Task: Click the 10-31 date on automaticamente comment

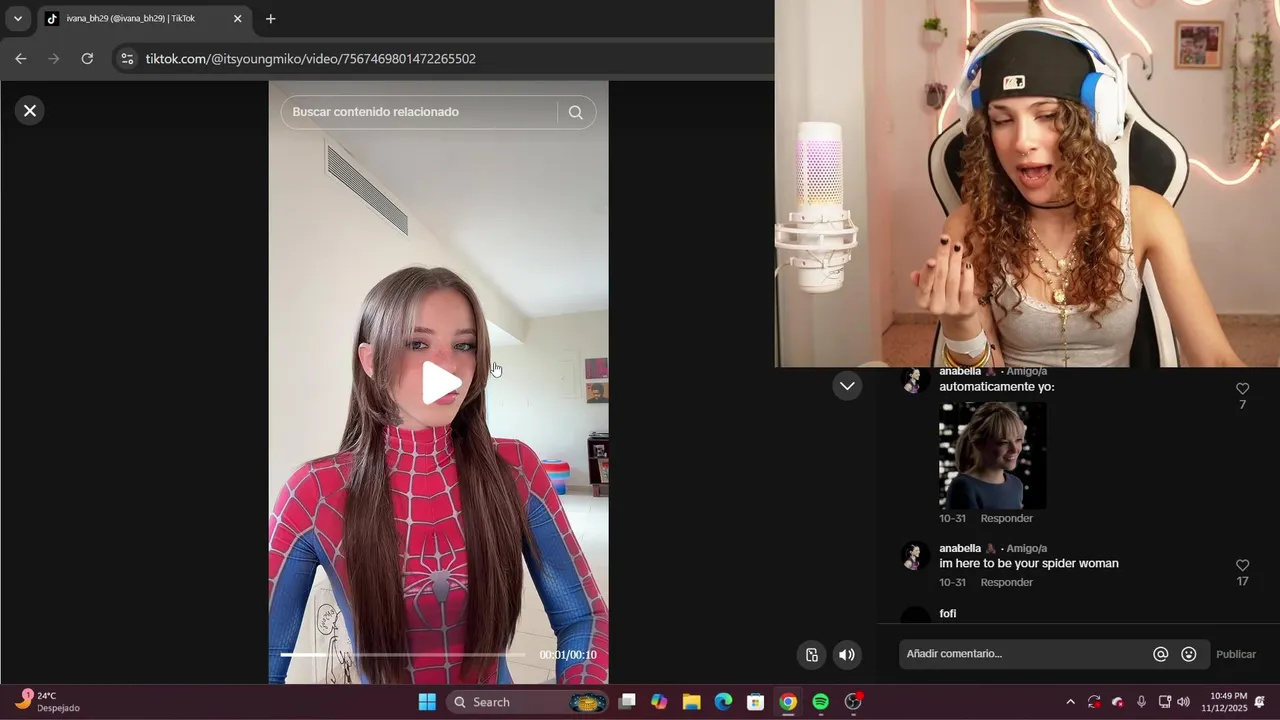Action: [x=952, y=518]
